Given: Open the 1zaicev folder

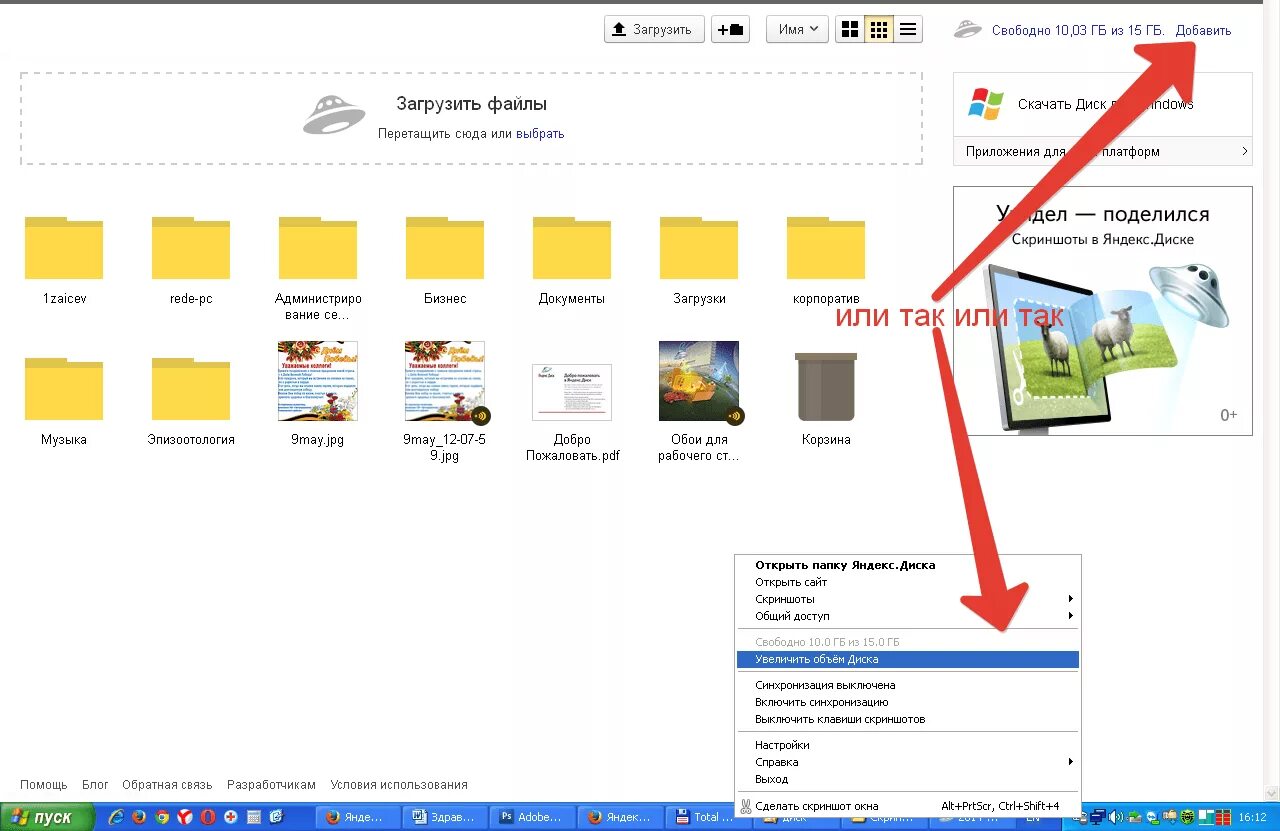Looking at the screenshot, I should click(64, 248).
